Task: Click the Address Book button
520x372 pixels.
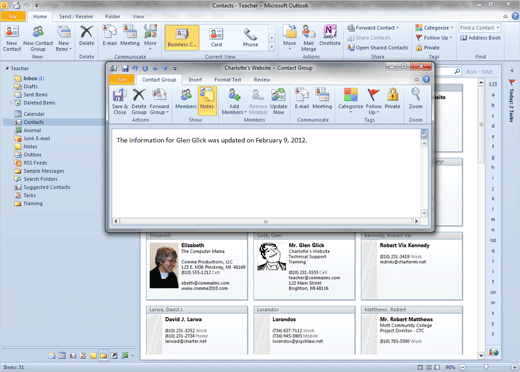Action: pos(481,38)
